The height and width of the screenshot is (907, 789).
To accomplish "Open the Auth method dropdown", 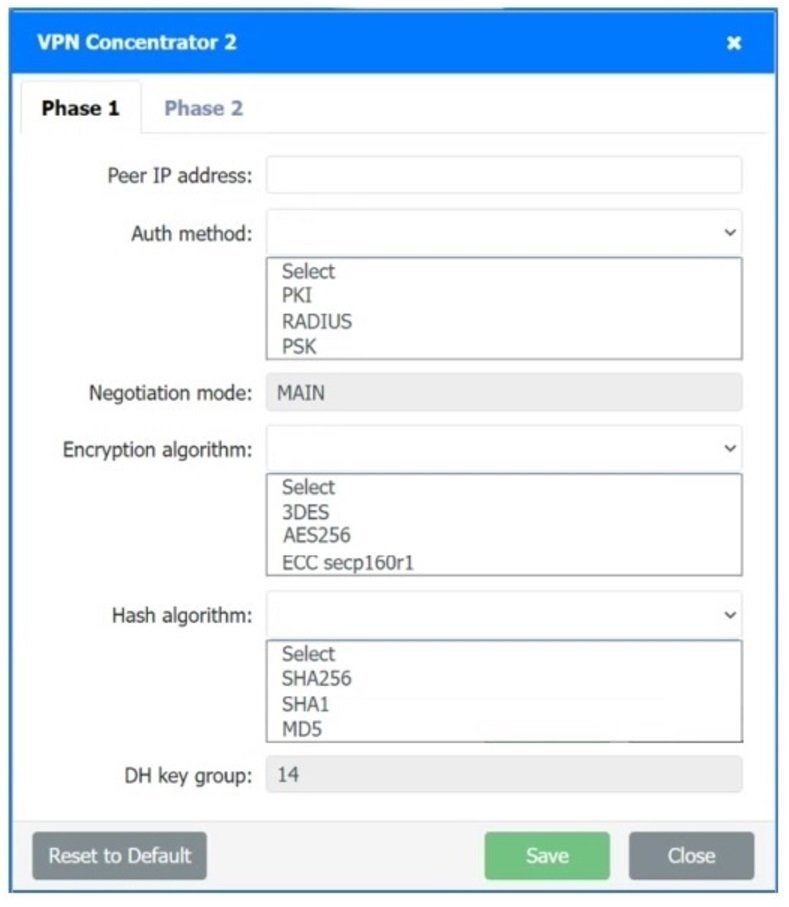I will click(503, 231).
